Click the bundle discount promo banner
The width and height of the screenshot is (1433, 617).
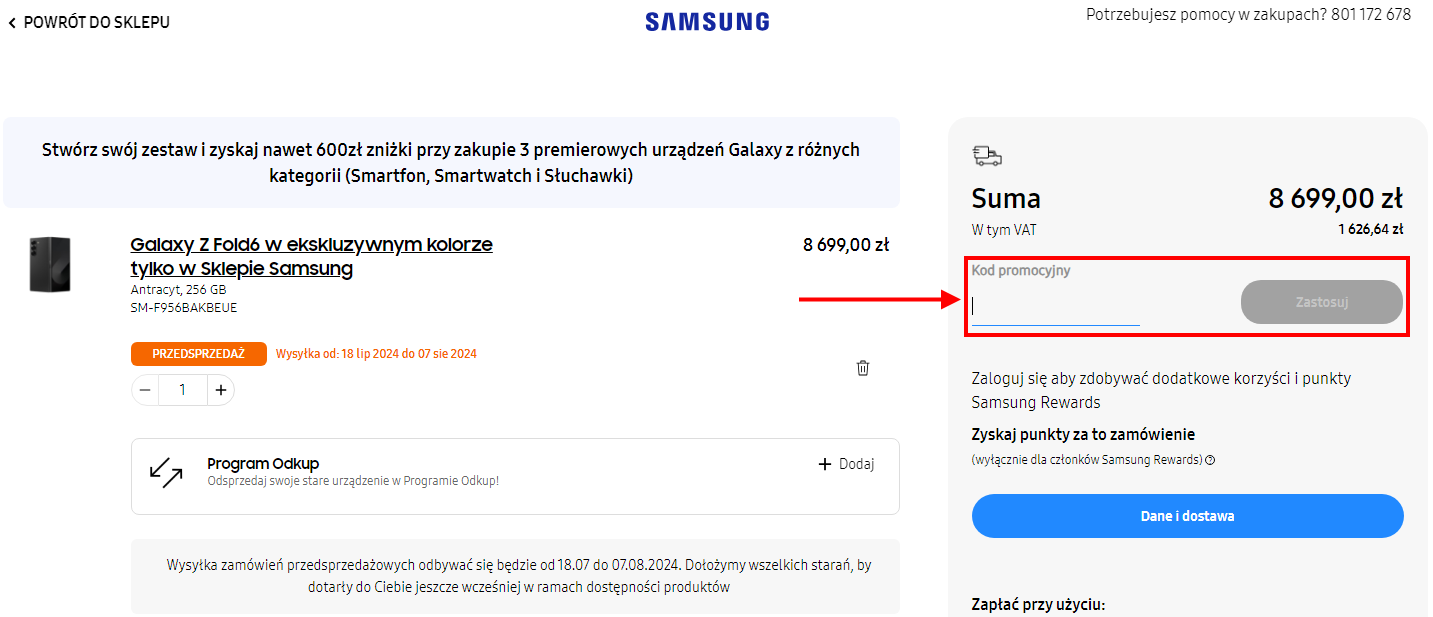tap(451, 163)
